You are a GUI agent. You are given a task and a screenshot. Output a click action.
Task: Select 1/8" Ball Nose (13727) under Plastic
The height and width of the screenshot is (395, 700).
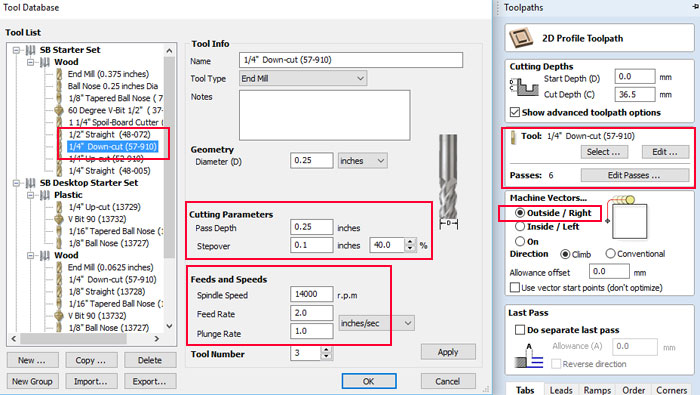(x=108, y=243)
